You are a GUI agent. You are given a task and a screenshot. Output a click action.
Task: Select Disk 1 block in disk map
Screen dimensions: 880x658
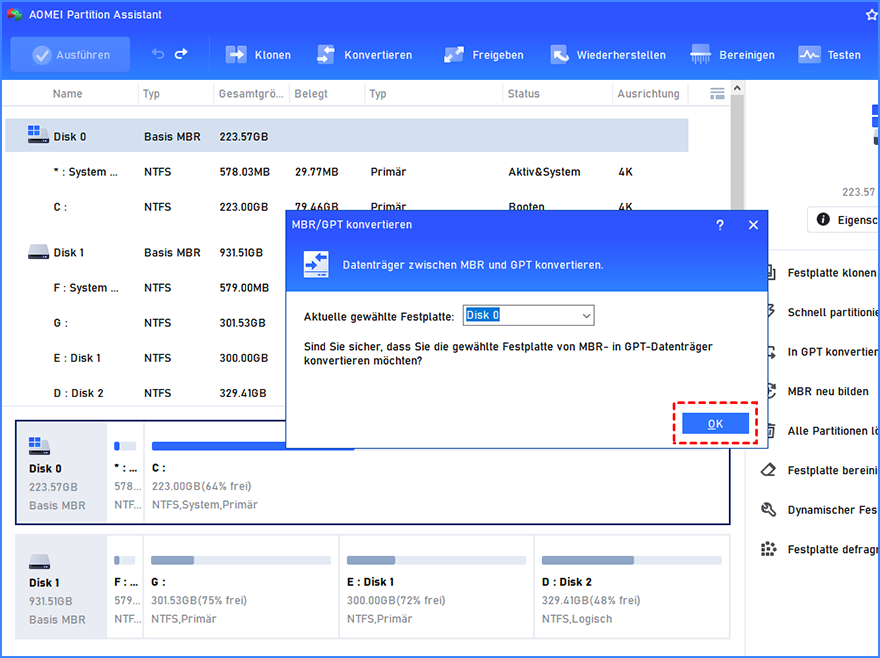coord(62,587)
